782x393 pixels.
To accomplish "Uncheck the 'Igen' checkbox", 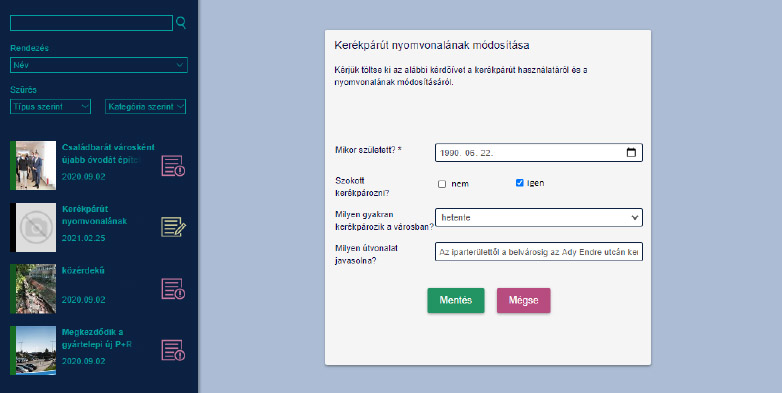I will (x=519, y=183).
